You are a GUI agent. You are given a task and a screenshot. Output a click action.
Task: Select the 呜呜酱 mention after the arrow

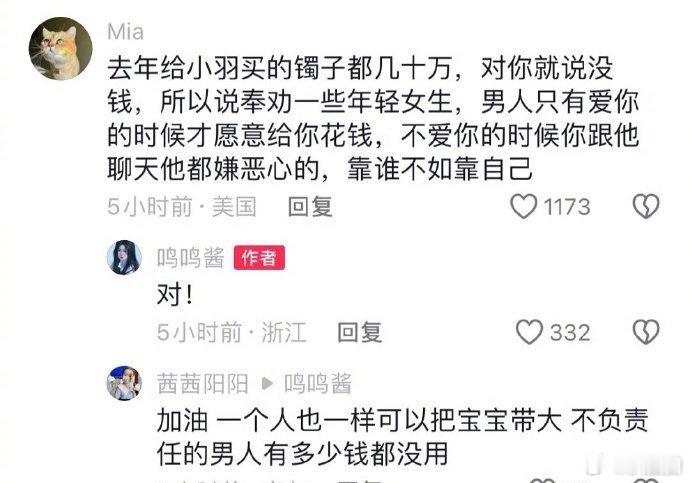(x=318, y=384)
